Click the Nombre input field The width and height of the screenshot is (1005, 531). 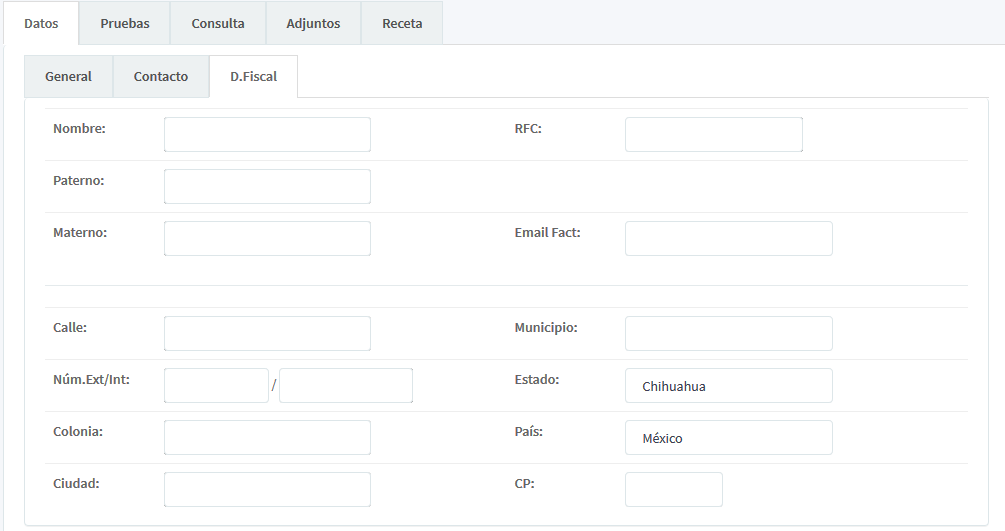[267, 134]
